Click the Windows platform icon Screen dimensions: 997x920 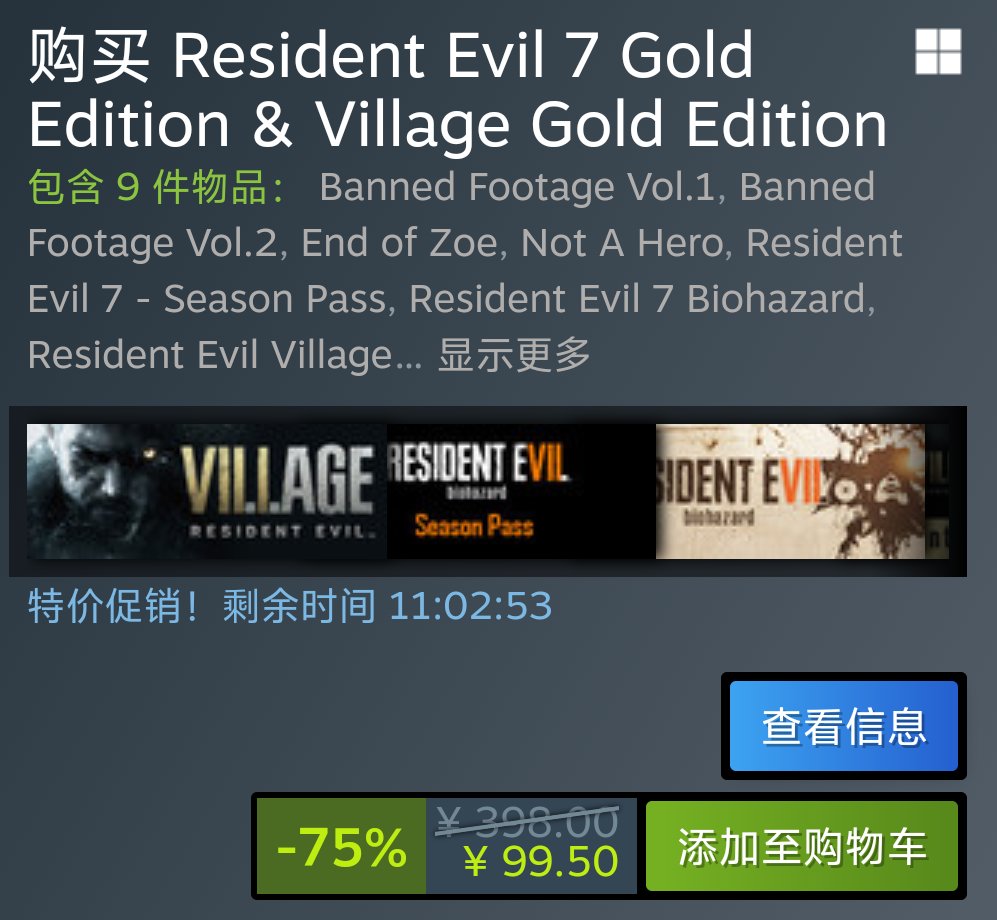(x=938, y=51)
